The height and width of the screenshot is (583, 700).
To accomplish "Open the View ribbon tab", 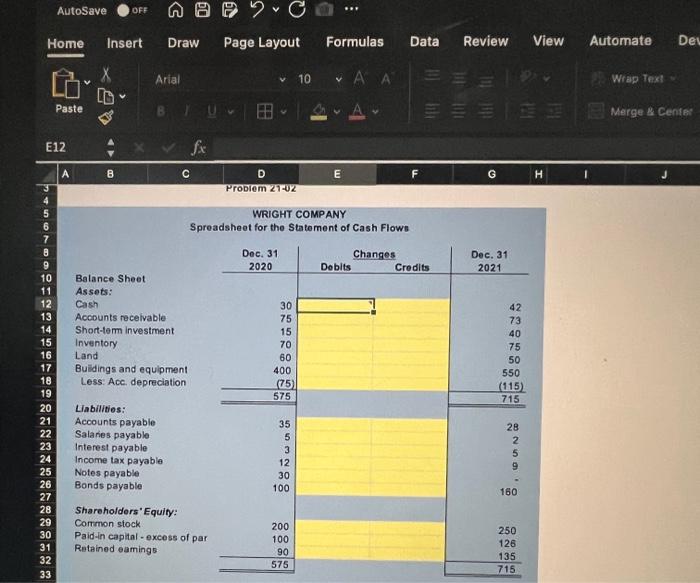I will pyautogui.click(x=548, y=41).
